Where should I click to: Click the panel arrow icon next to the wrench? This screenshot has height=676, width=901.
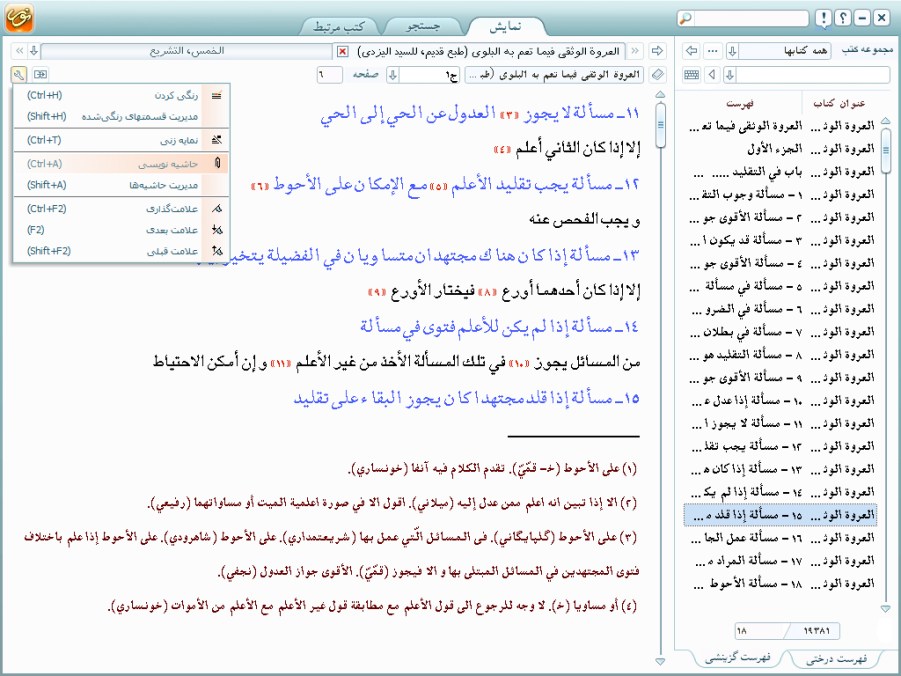point(40,75)
